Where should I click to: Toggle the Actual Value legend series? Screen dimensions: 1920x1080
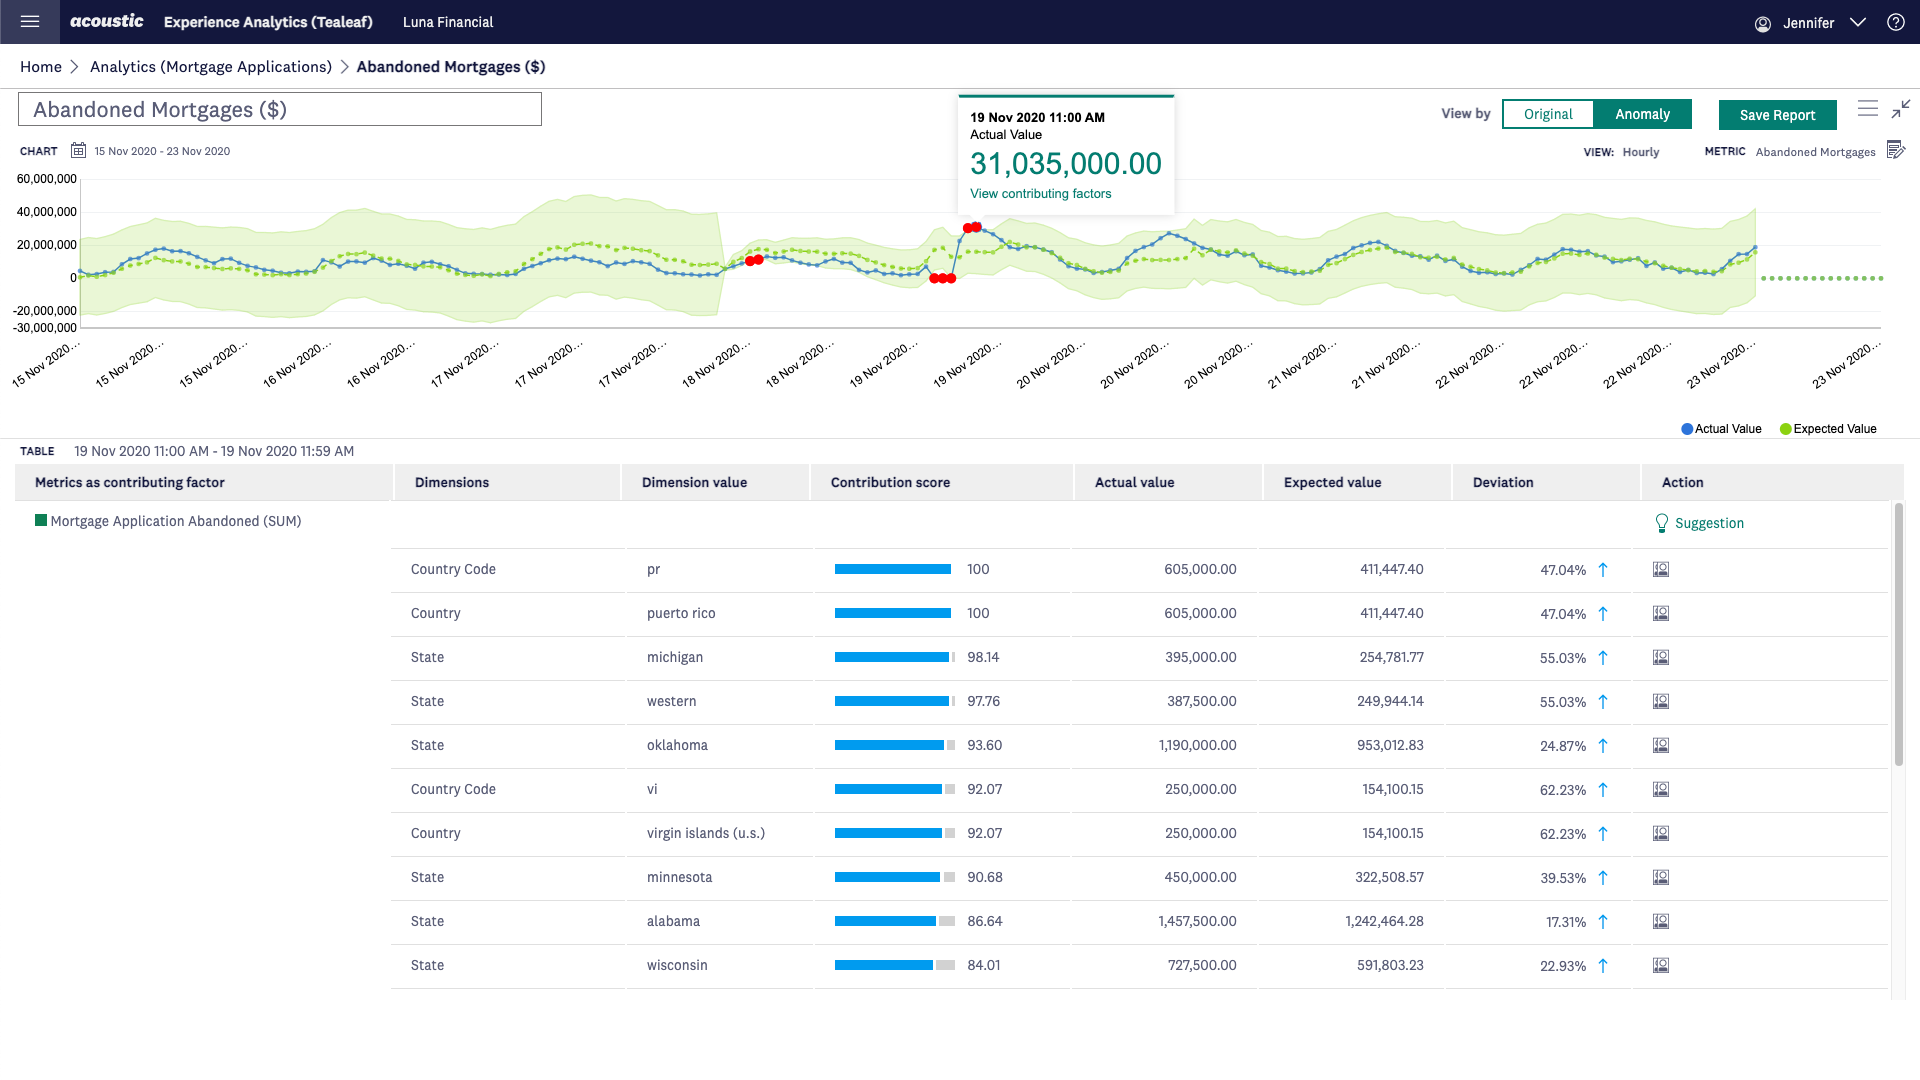1721,429
